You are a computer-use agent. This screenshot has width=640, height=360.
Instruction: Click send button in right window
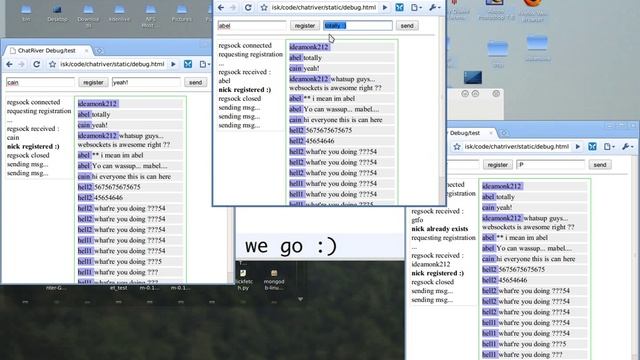point(600,165)
